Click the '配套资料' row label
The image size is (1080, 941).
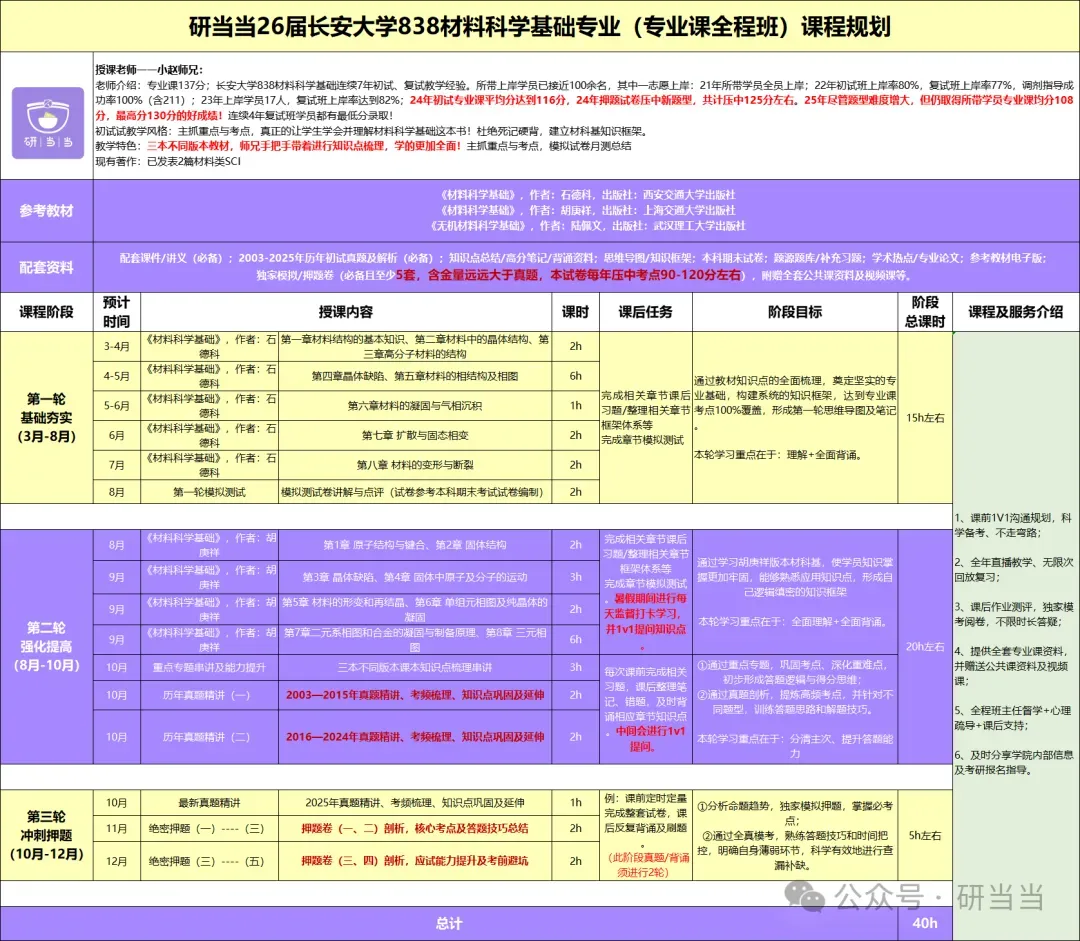(x=46, y=267)
